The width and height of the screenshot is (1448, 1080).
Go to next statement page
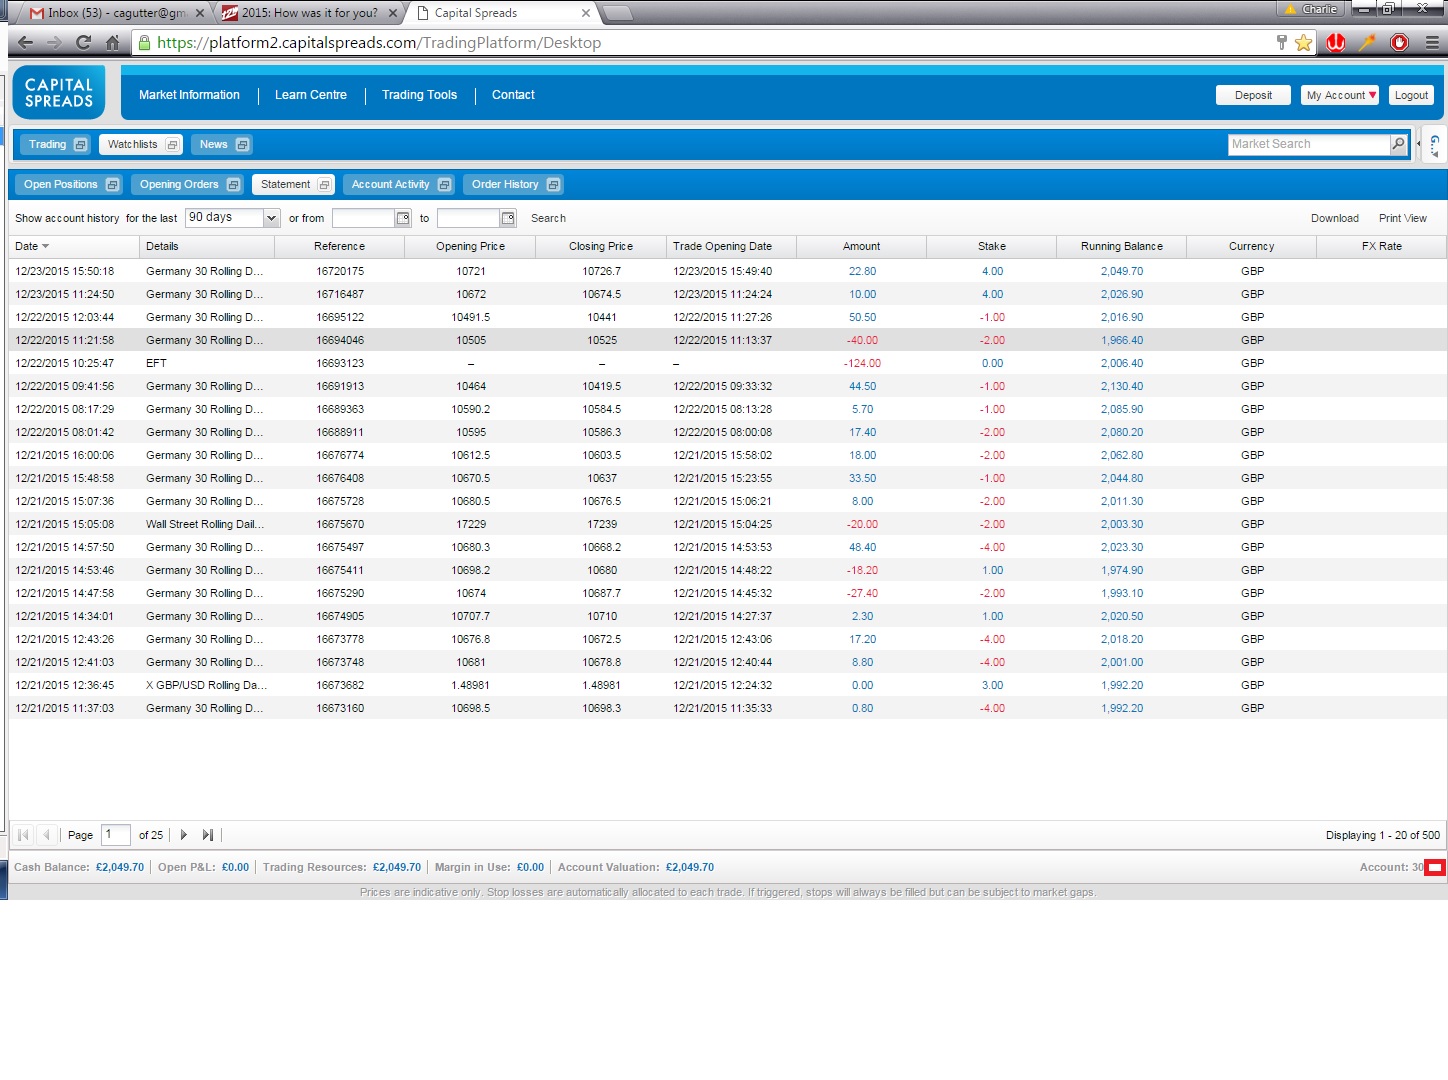click(x=184, y=835)
